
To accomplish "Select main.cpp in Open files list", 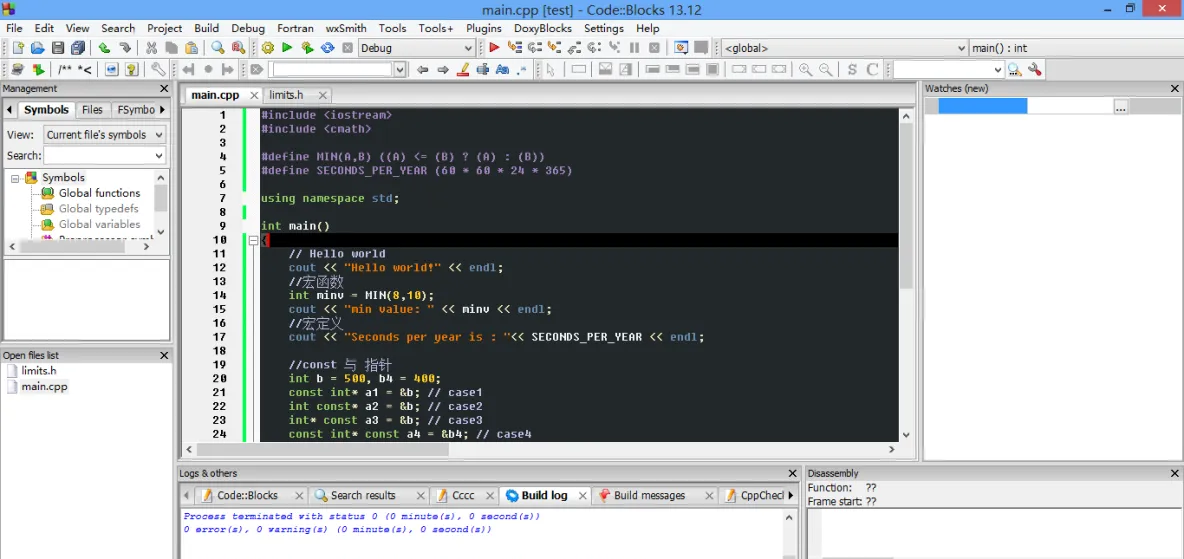I will (x=45, y=387).
